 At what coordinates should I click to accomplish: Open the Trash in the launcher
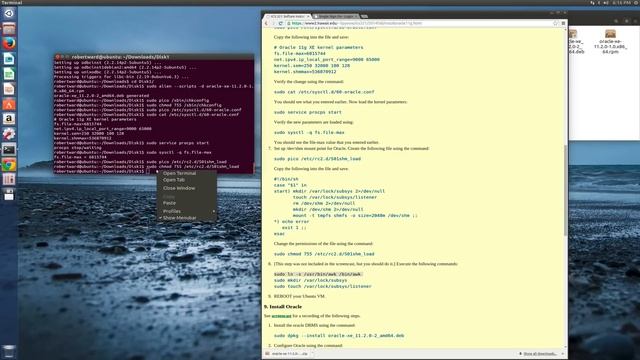9,351
